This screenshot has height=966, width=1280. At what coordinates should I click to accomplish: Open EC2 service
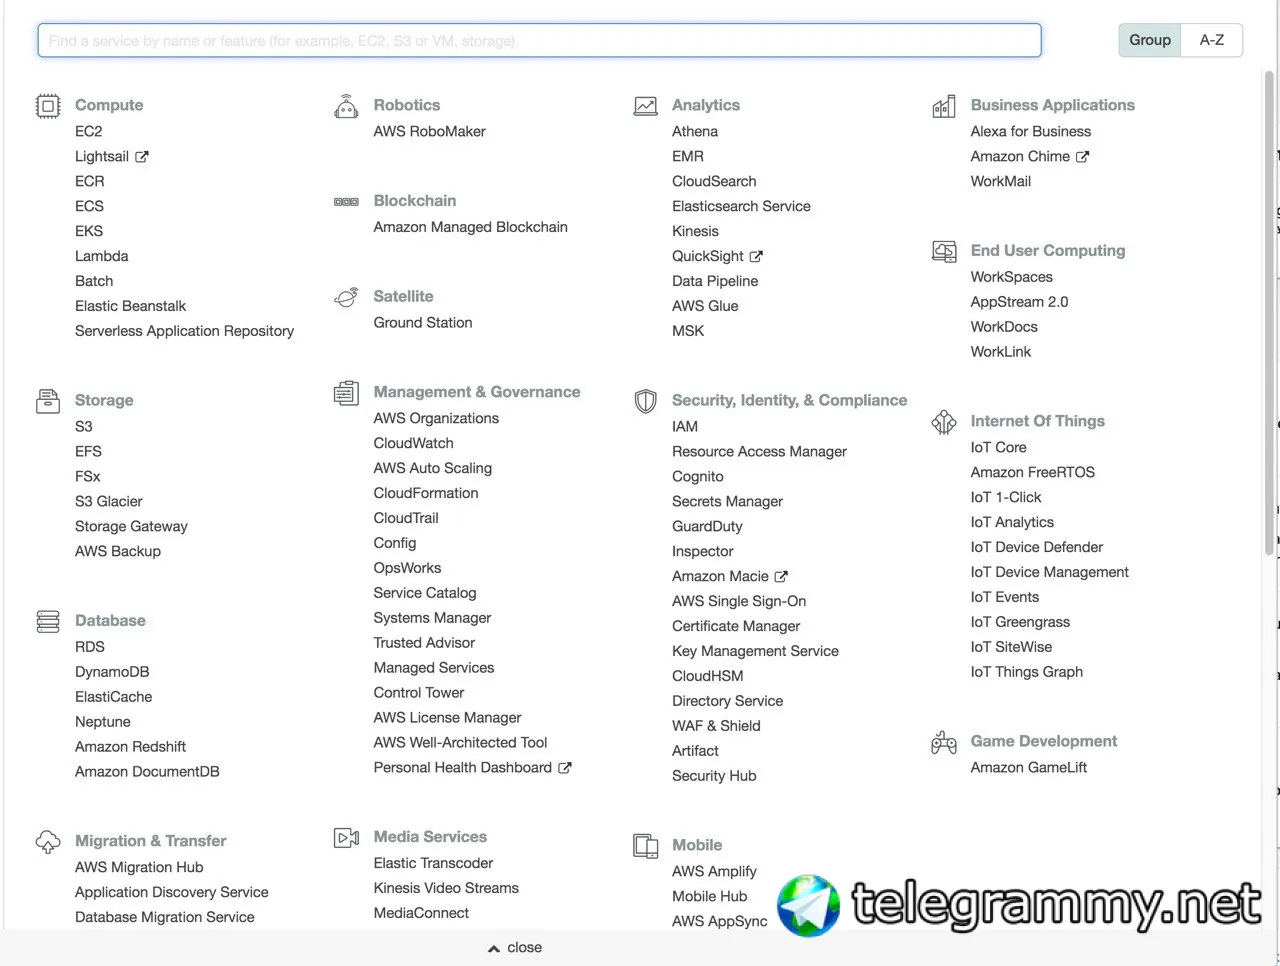[89, 131]
